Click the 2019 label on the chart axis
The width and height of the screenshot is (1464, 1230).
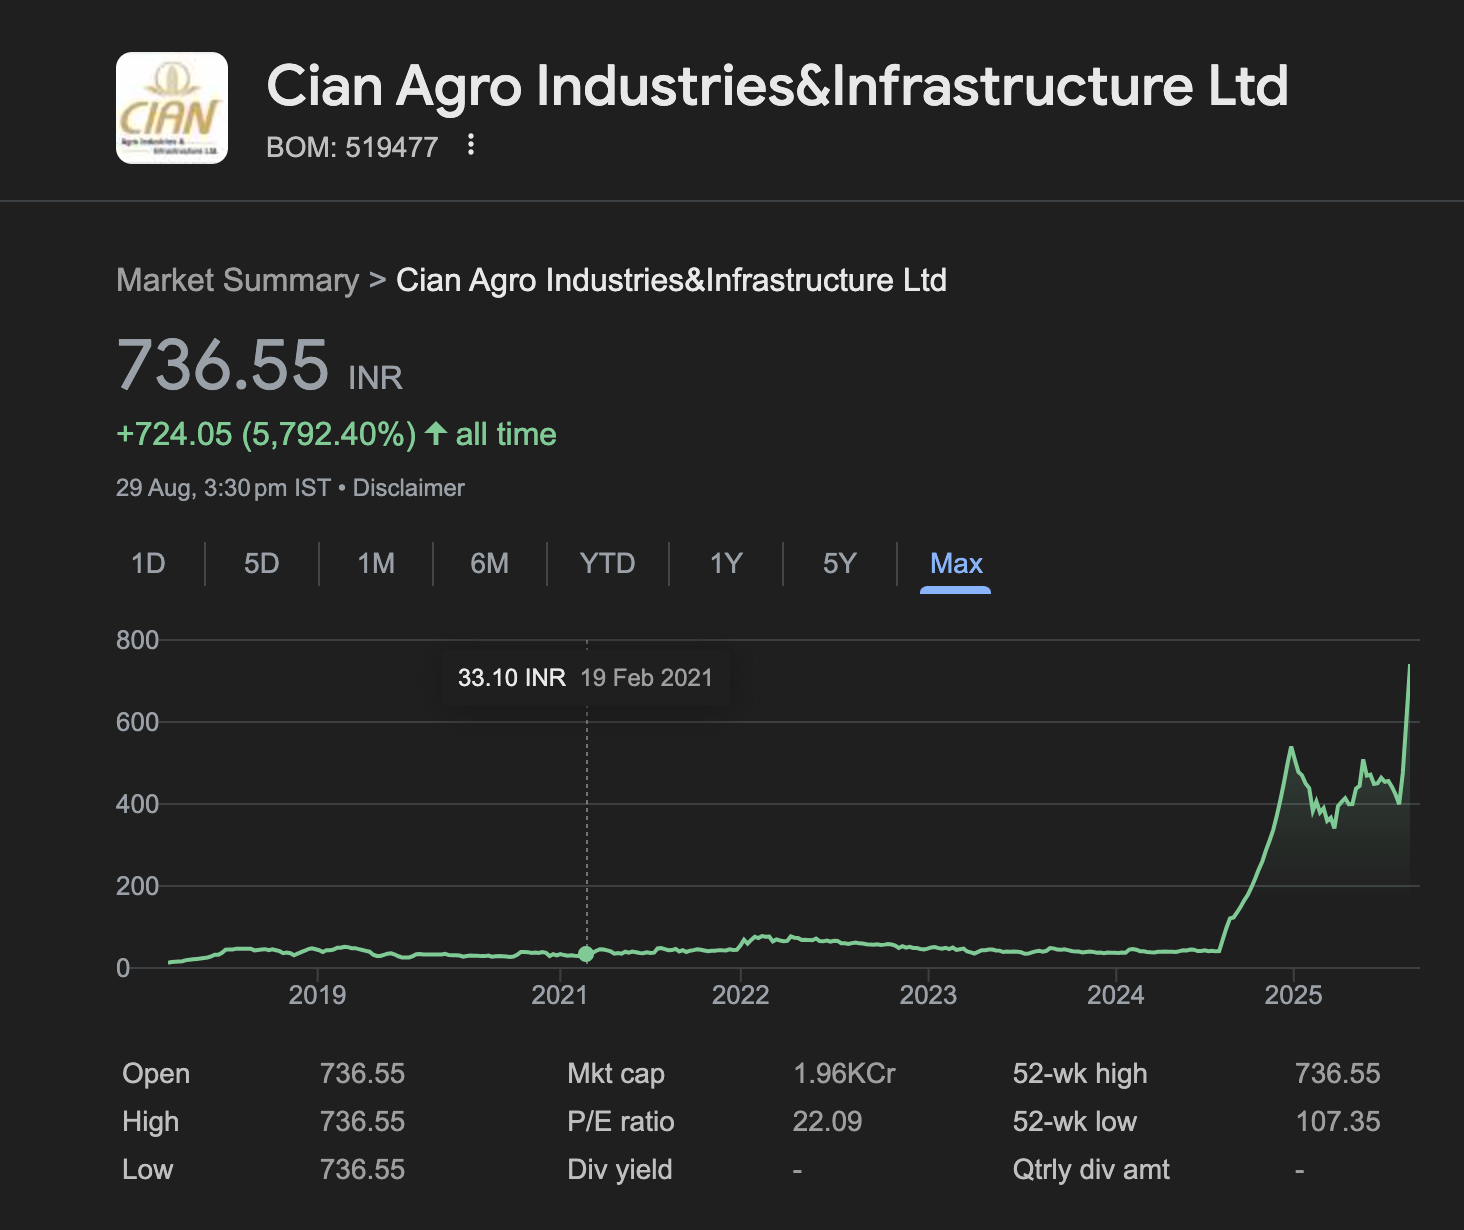pyautogui.click(x=317, y=995)
